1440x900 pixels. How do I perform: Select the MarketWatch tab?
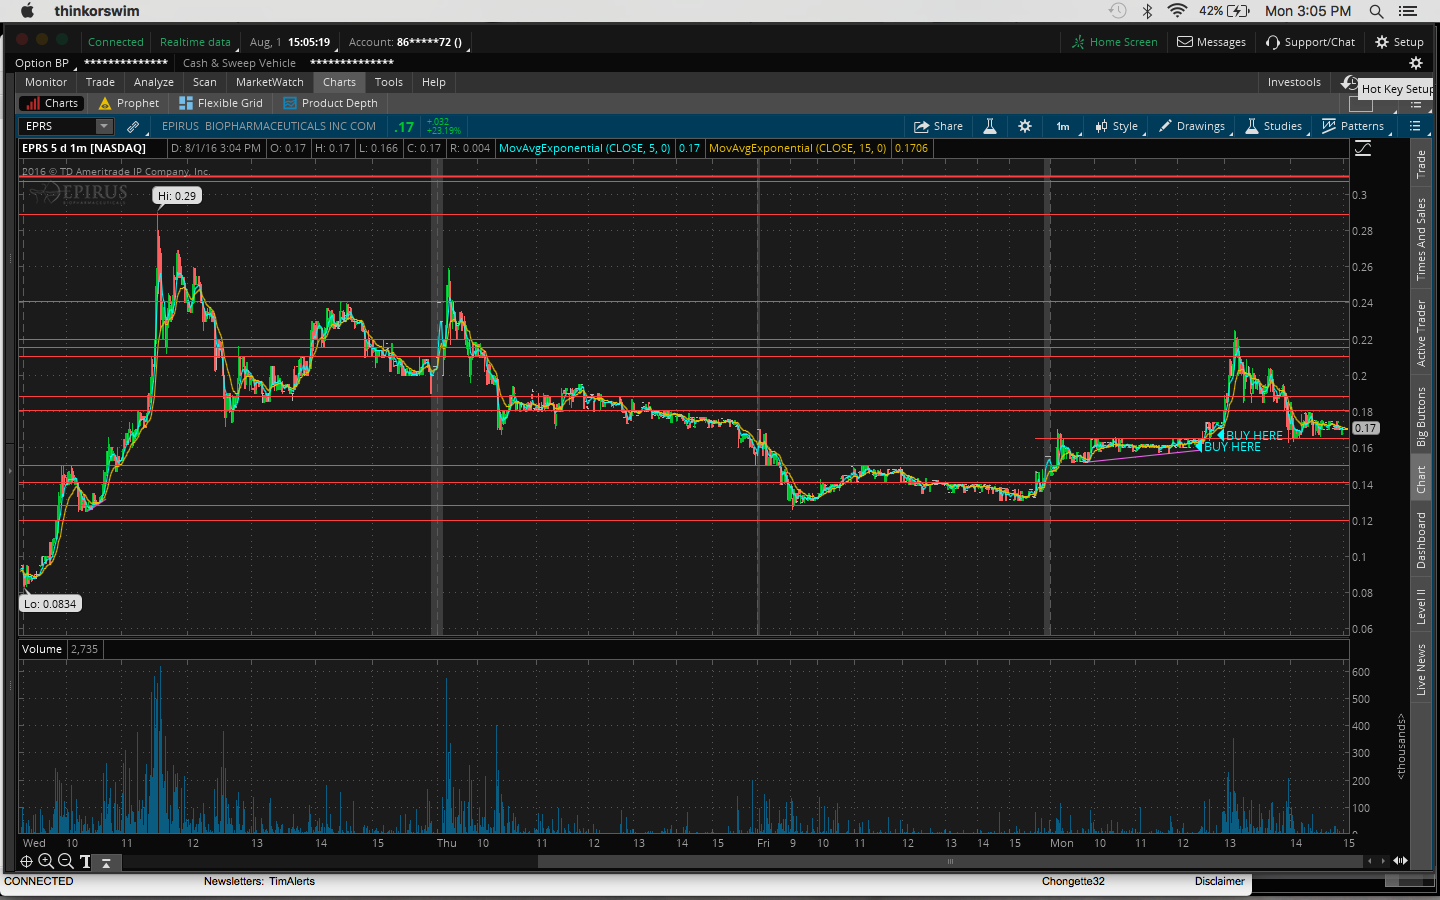pyautogui.click(x=270, y=82)
